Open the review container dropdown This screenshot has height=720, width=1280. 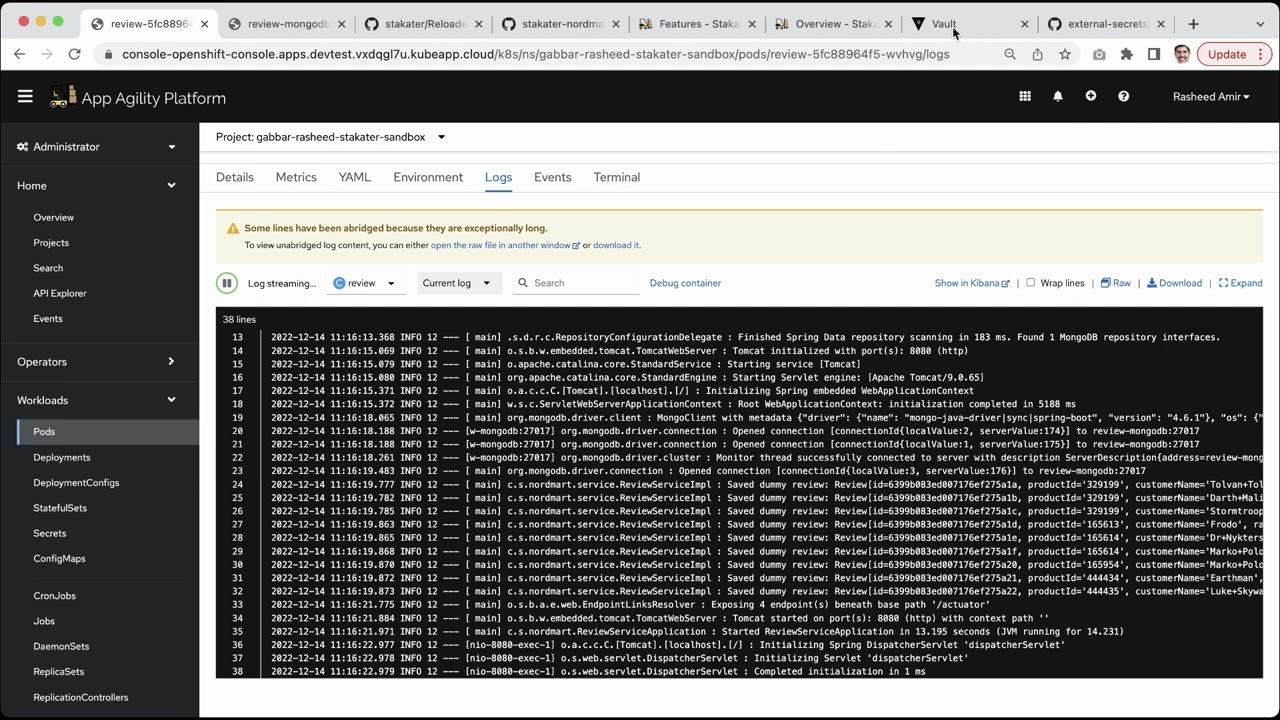(x=364, y=283)
